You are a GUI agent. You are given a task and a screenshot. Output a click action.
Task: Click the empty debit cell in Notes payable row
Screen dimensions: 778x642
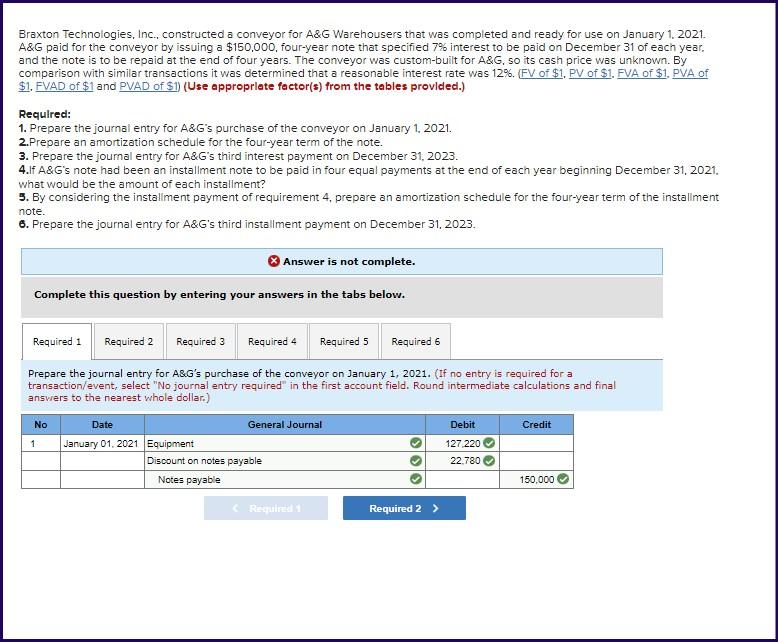462,479
